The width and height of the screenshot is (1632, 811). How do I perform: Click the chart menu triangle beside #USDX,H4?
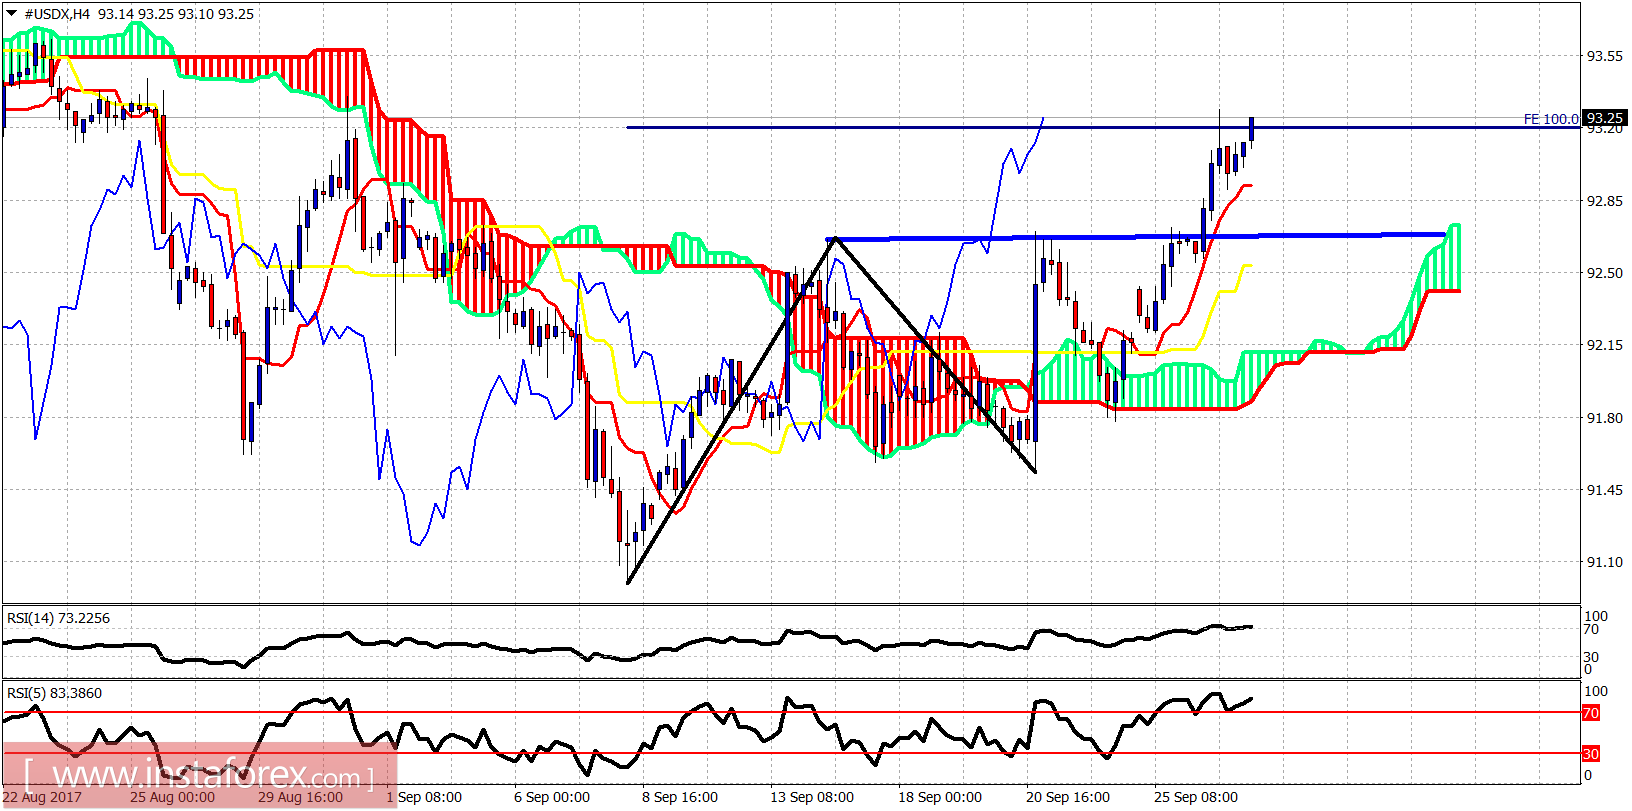pyautogui.click(x=11, y=13)
